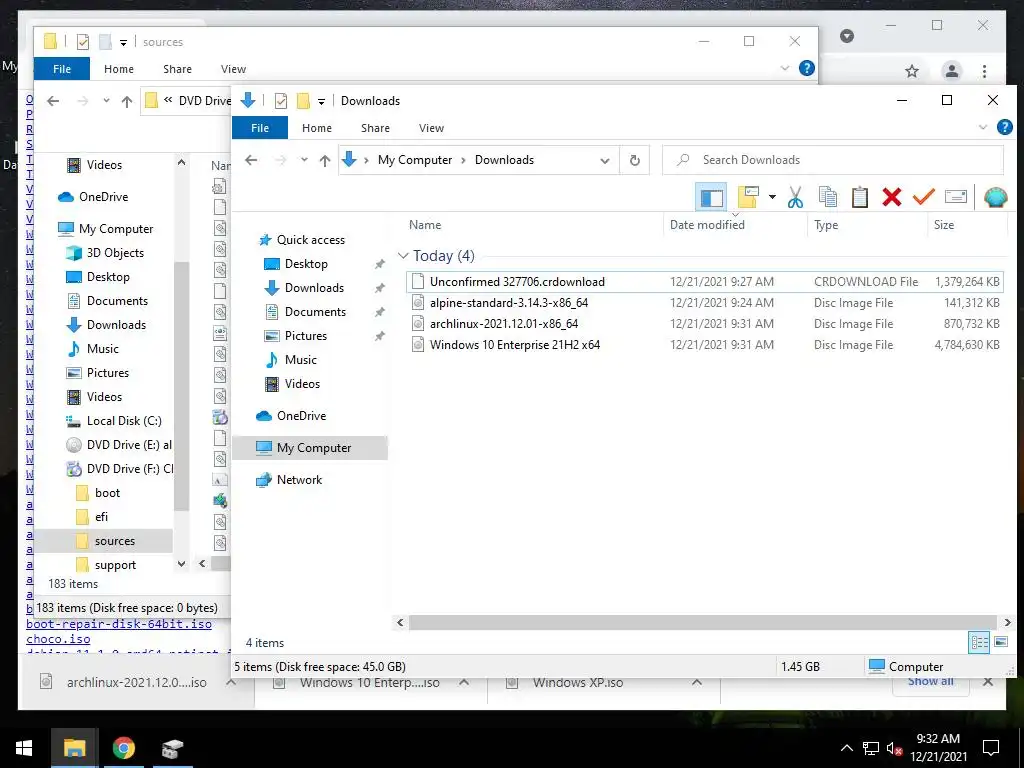Open the Home tab in sources window

119,69
